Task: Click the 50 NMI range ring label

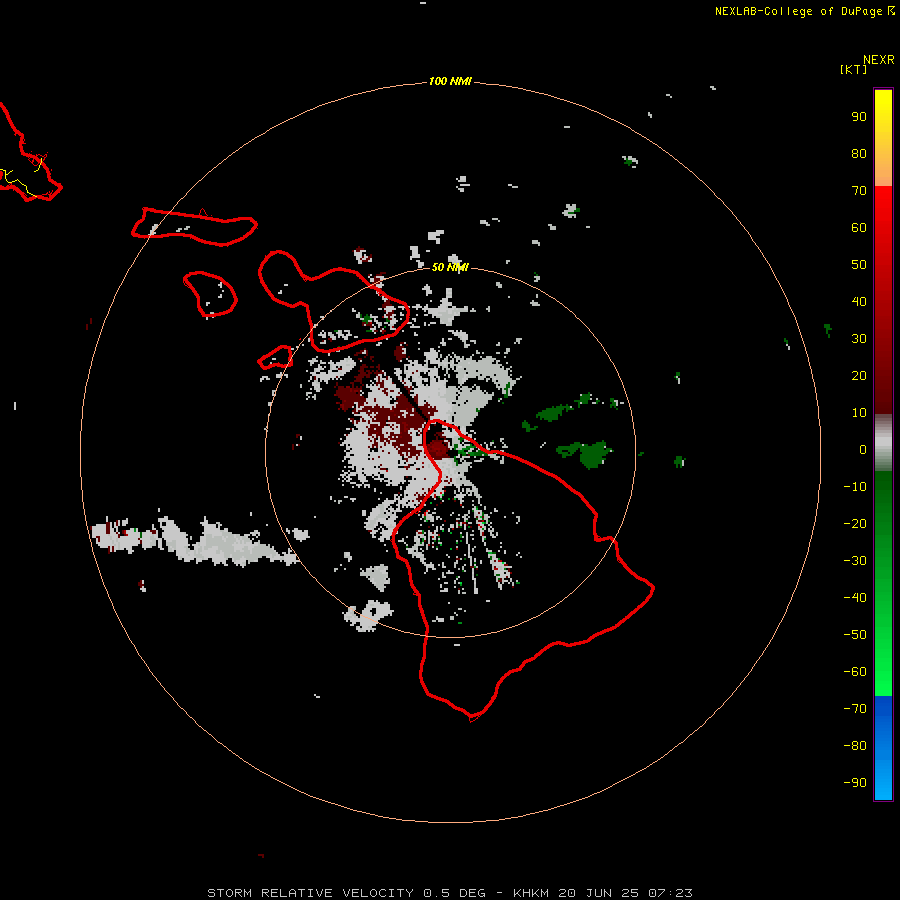Action: [x=450, y=267]
